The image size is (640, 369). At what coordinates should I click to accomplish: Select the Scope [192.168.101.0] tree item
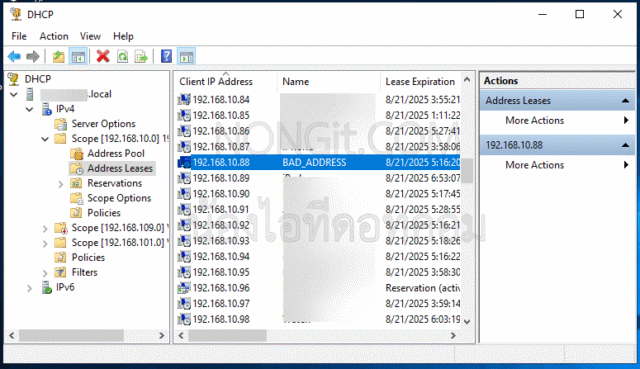(x=118, y=242)
